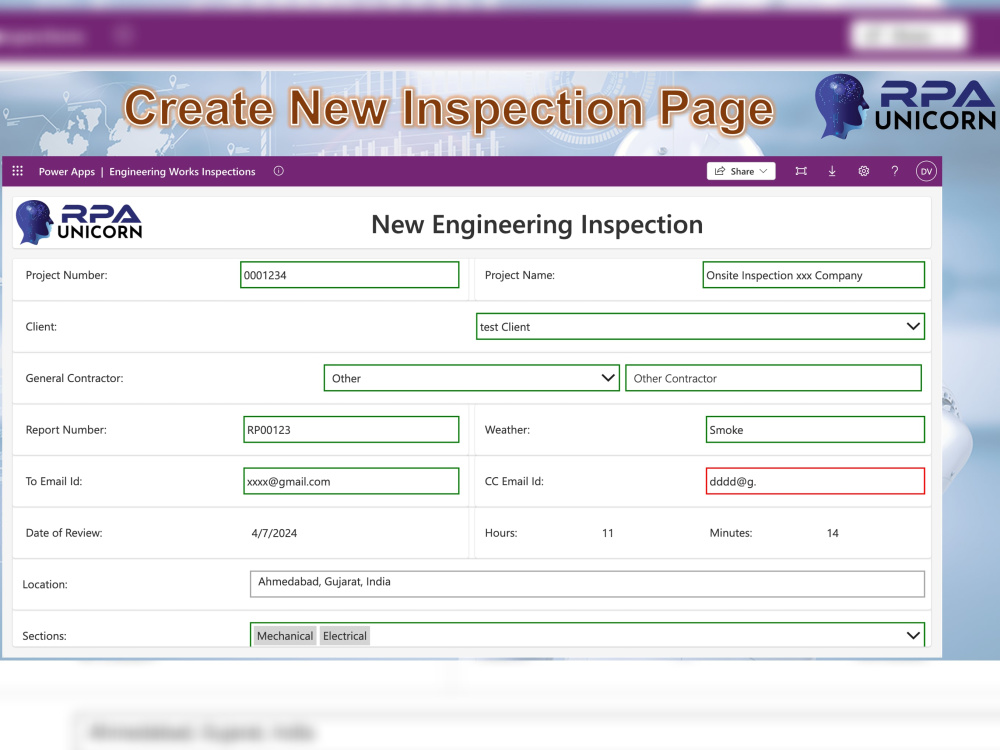Click the General Contractor label
Screen dimensions: 1000x750
pyautogui.click(x=74, y=378)
